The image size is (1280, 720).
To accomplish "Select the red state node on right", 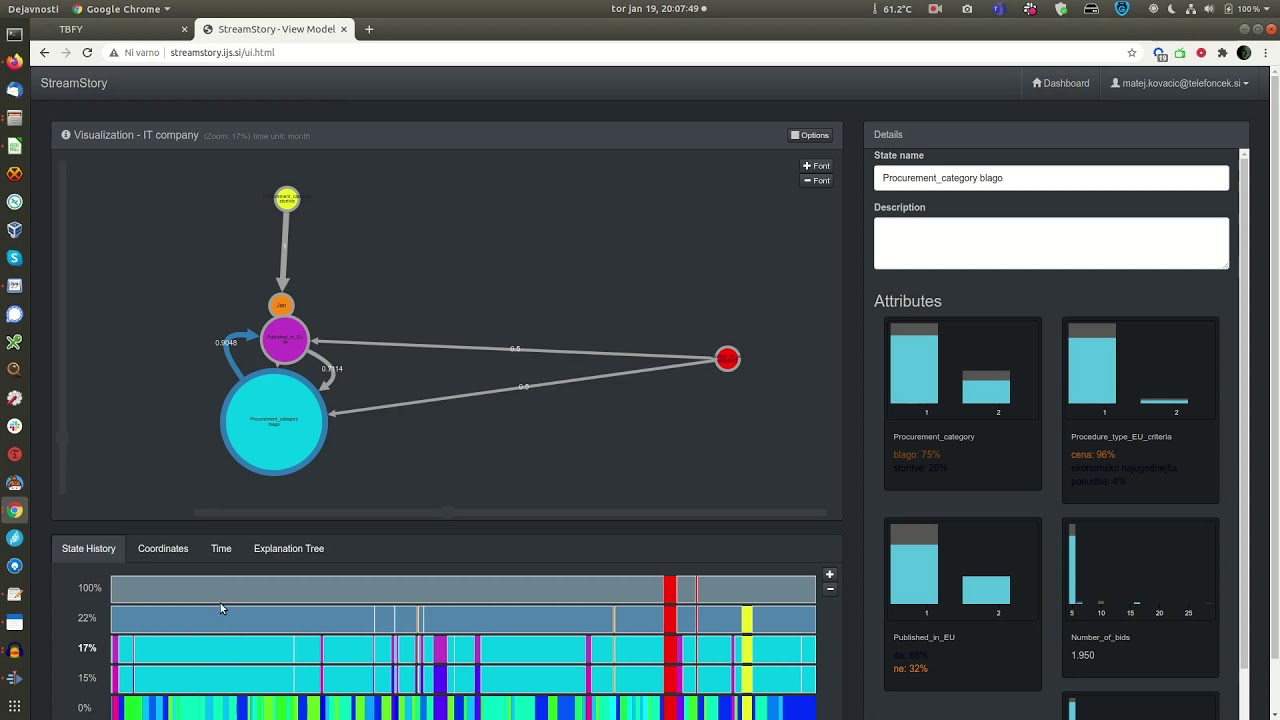I will [x=728, y=359].
